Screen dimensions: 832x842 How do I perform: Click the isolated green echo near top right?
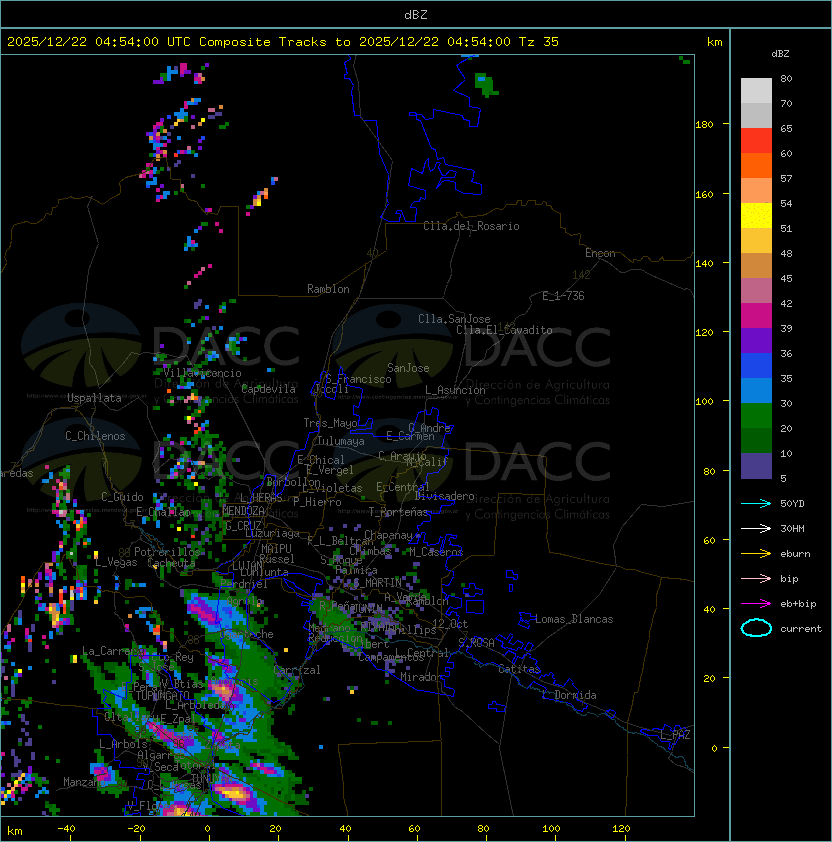[x=487, y=85]
